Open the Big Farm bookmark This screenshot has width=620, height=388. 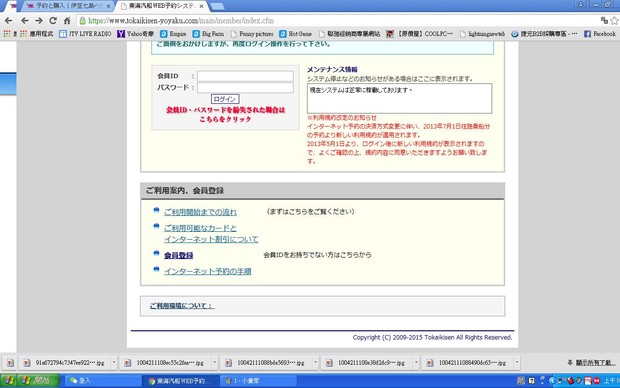pos(208,34)
